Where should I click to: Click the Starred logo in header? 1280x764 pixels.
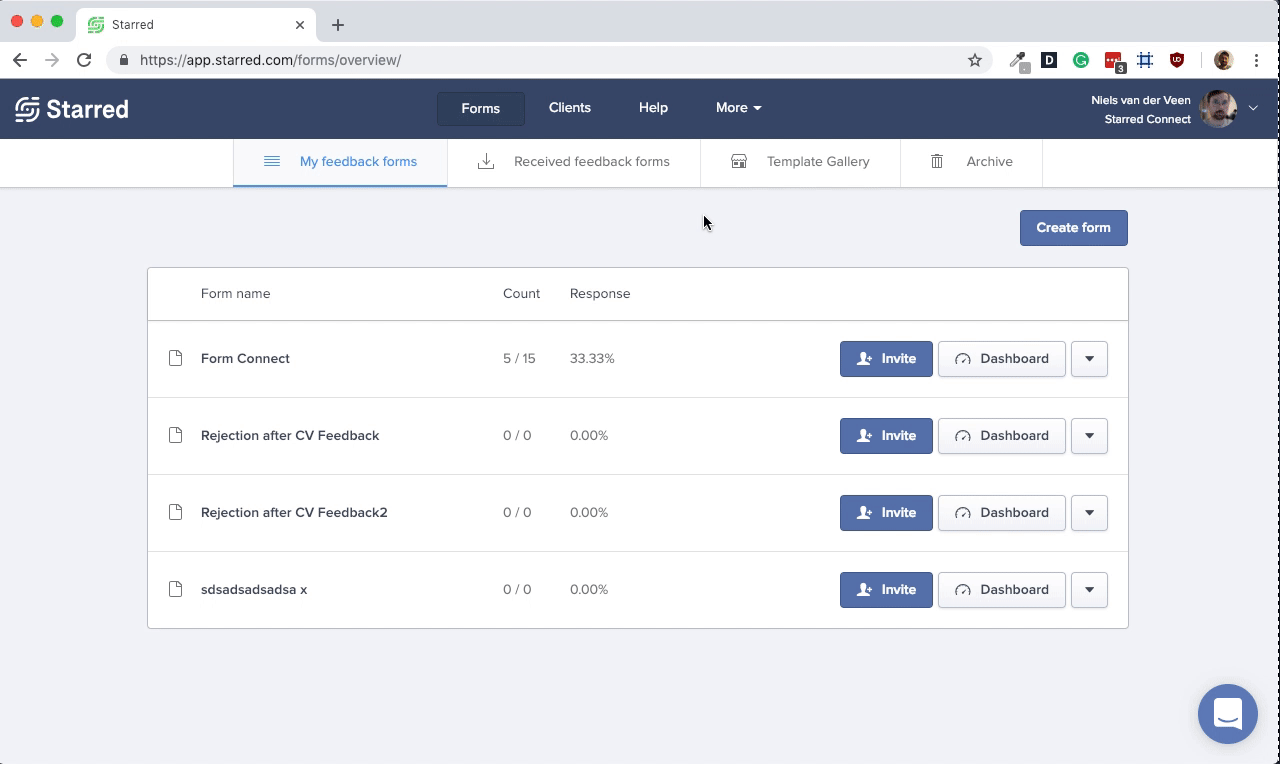click(72, 109)
